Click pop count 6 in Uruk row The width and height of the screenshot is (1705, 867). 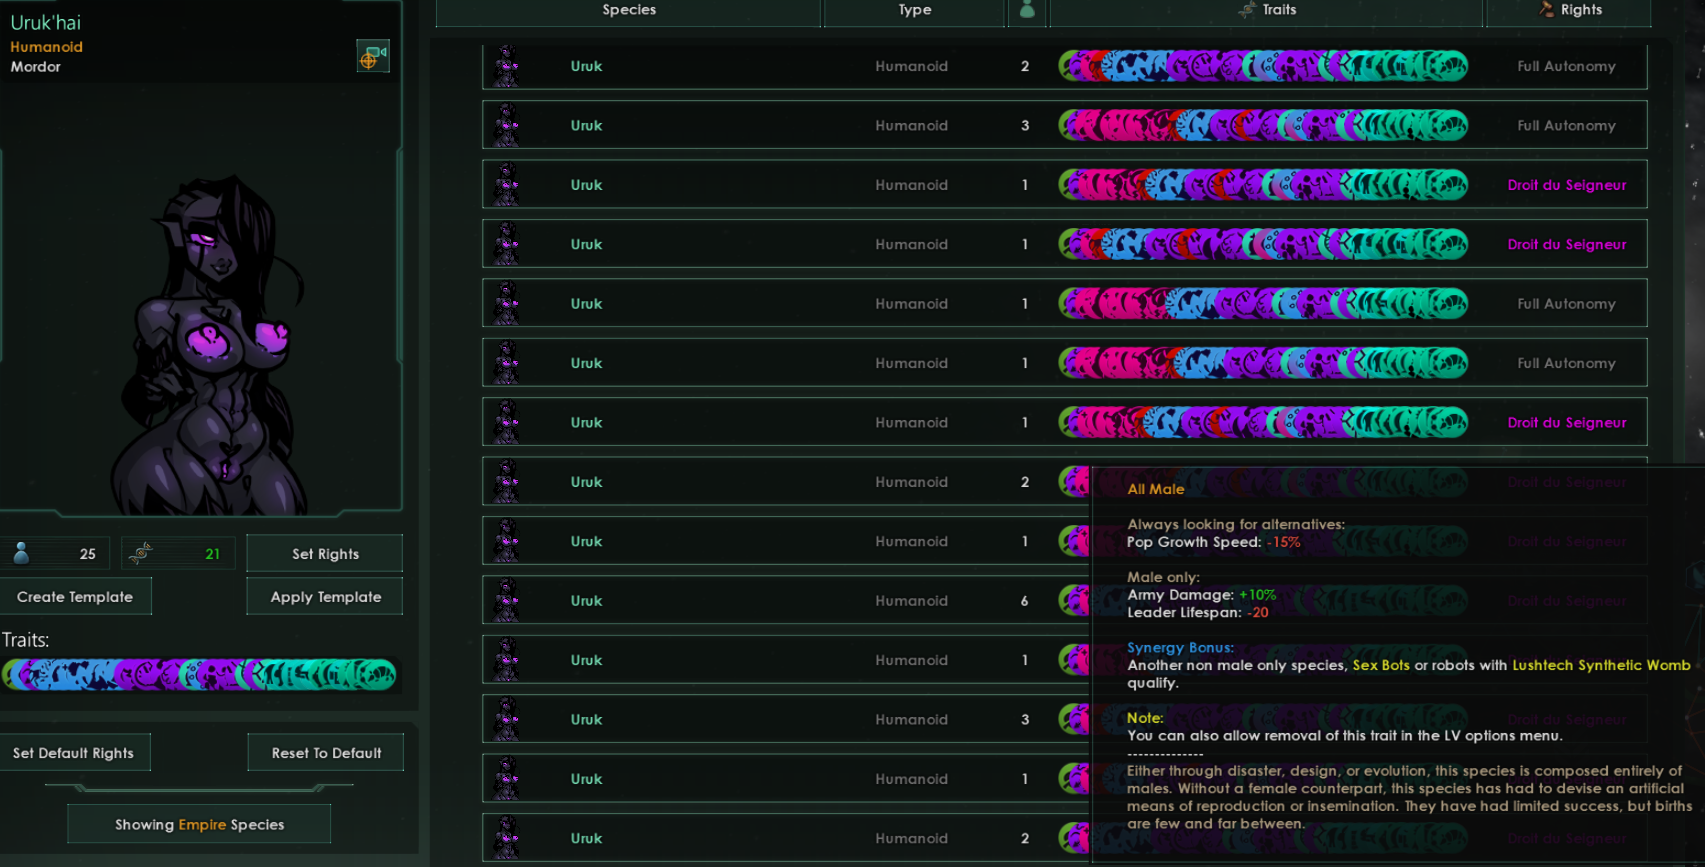click(x=1025, y=601)
